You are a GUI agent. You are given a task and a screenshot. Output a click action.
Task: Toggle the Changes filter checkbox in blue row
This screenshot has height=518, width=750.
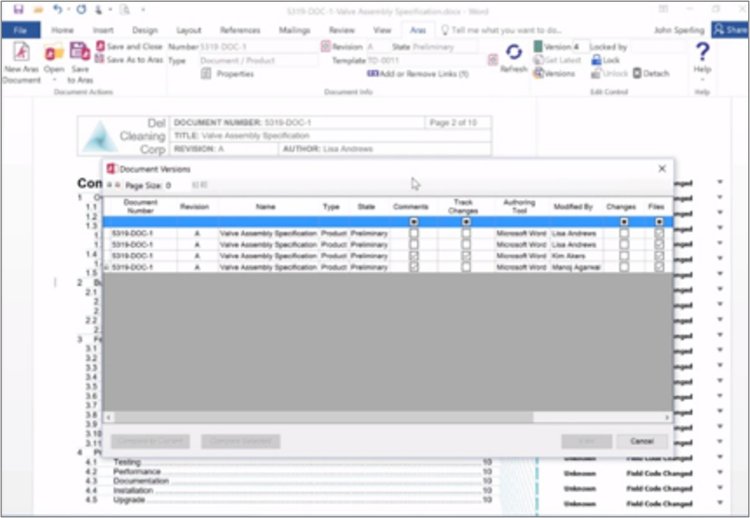624,221
